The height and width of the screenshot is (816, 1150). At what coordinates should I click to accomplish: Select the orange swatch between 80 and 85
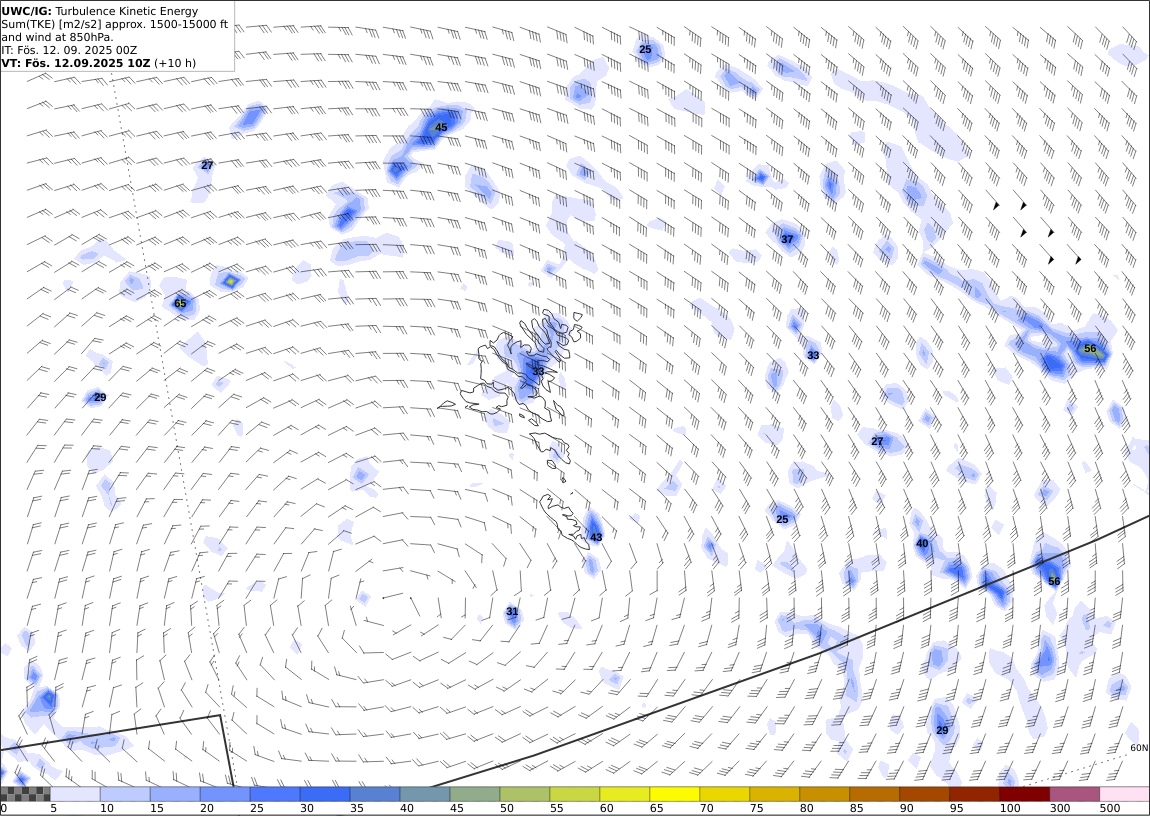tap(824, 794)
